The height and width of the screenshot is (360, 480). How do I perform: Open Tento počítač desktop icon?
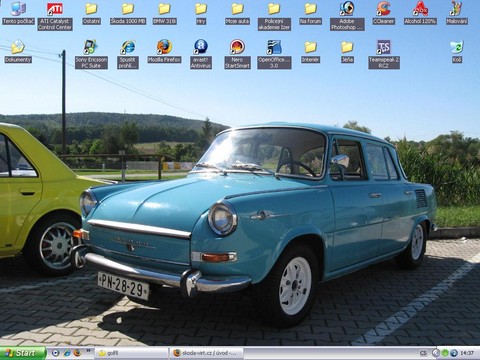[18, 13]
